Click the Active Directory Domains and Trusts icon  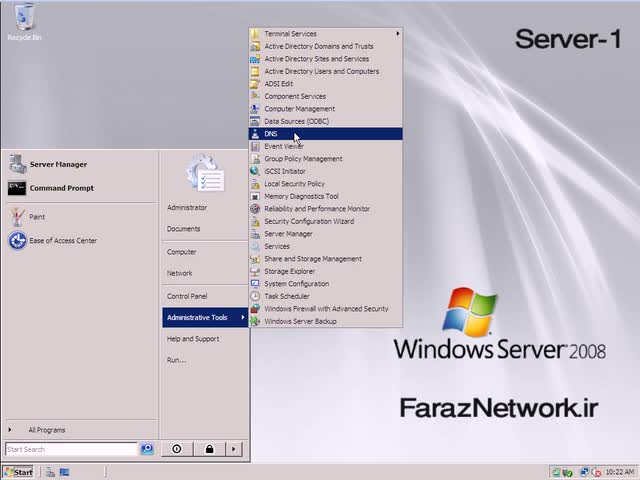[255, 46]
